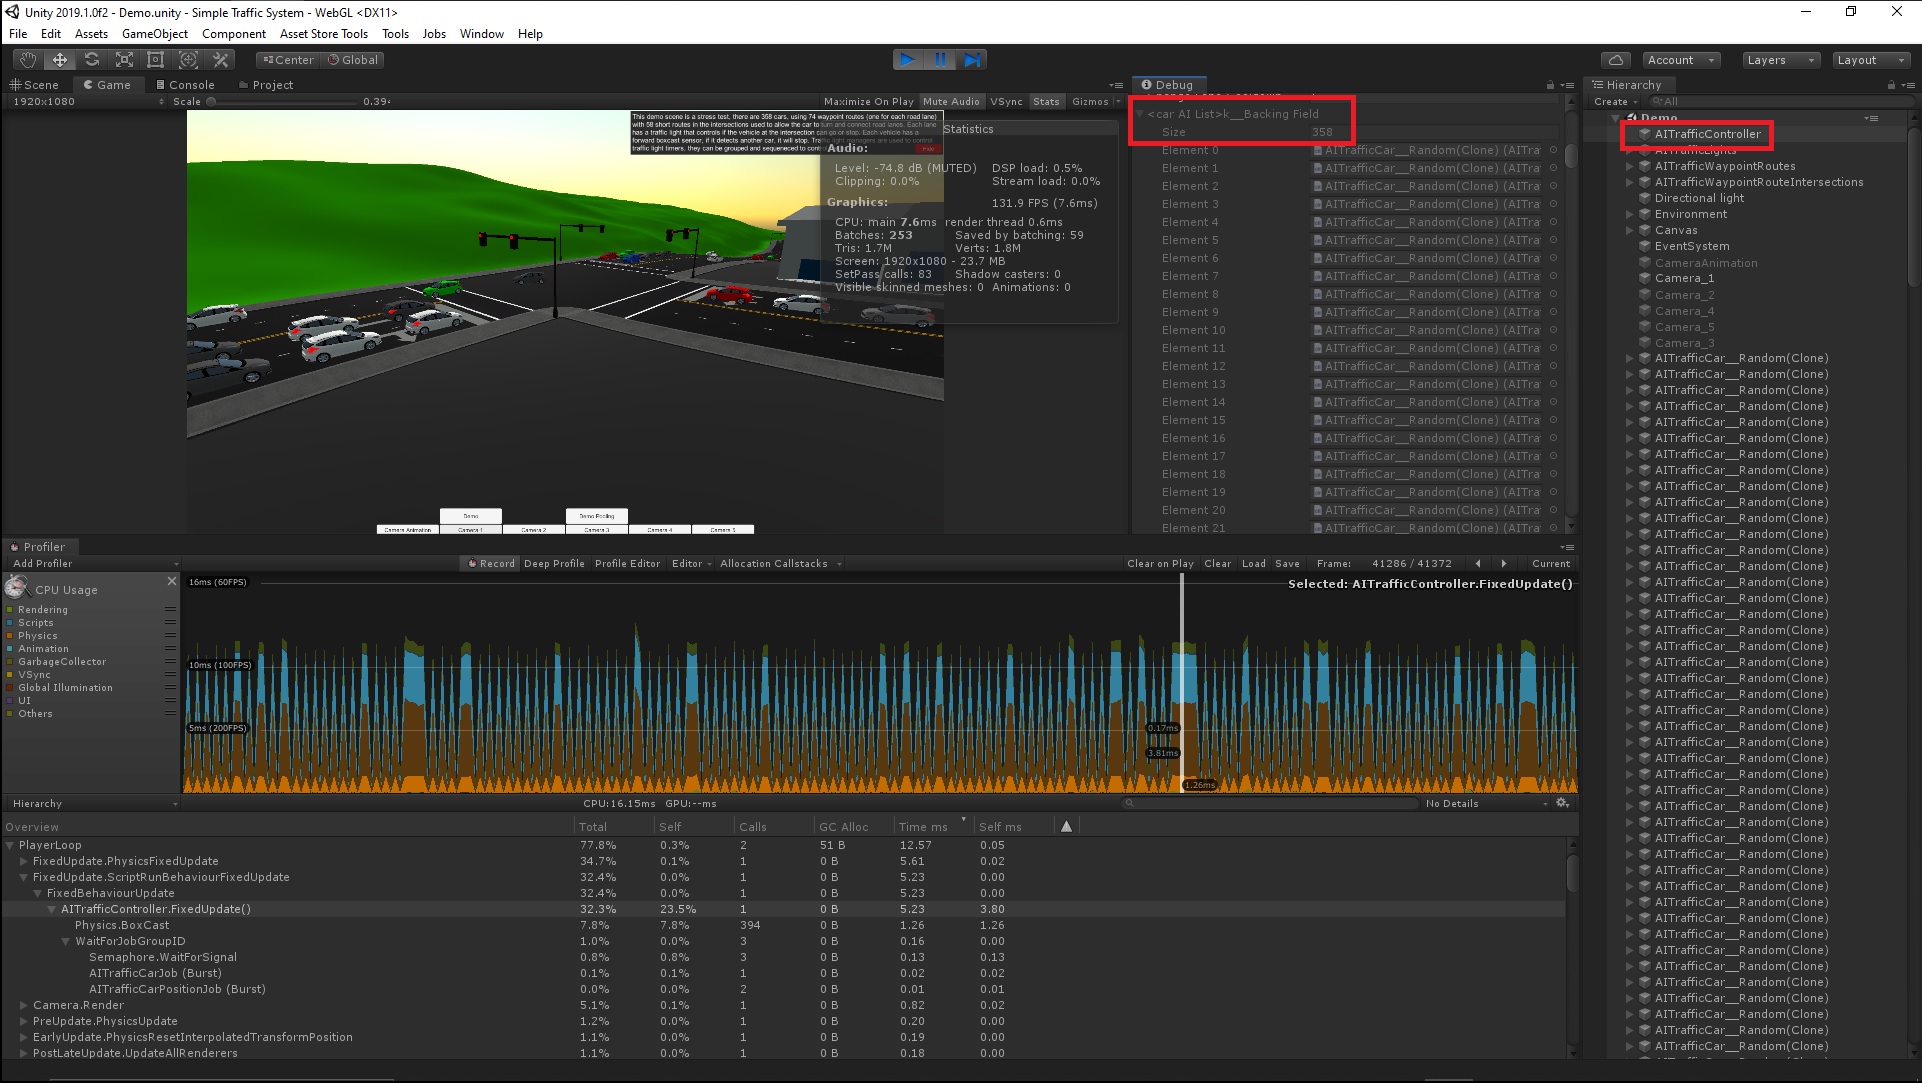Click the Pause button in the toolbar
The width and height of the screenshot is (1922, 1083).
(940, 59)
